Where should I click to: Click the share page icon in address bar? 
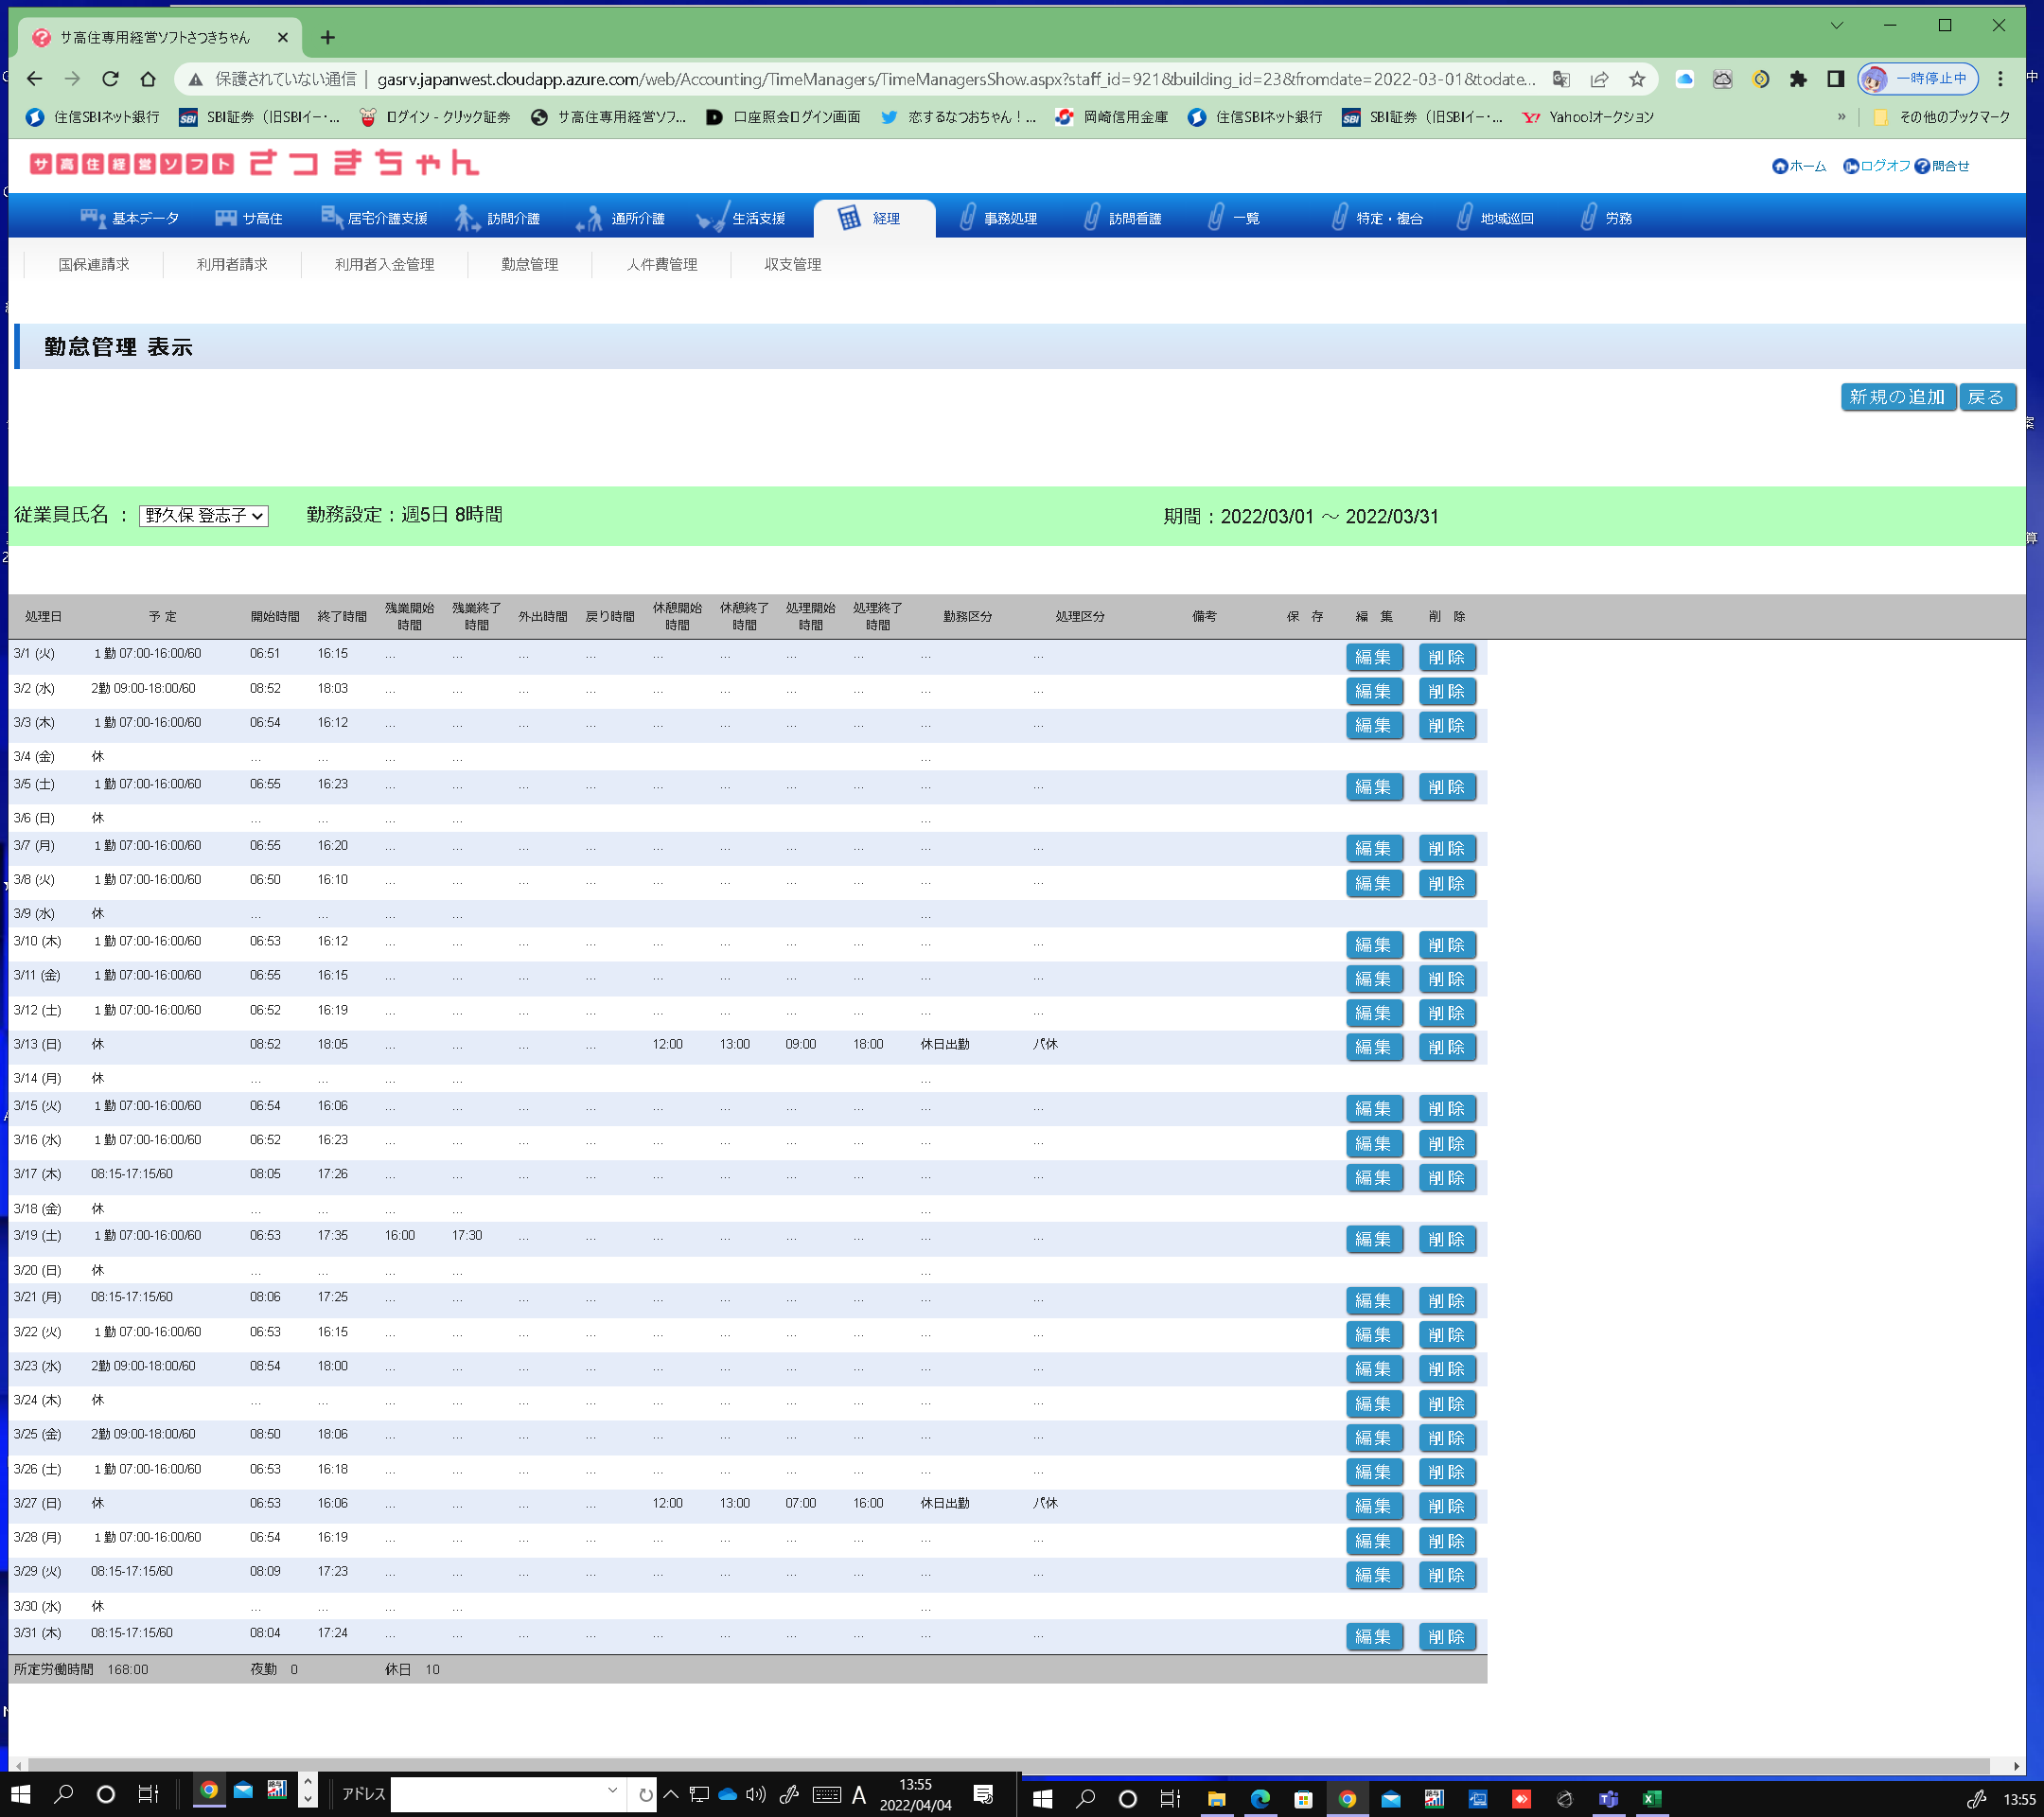1599,79
